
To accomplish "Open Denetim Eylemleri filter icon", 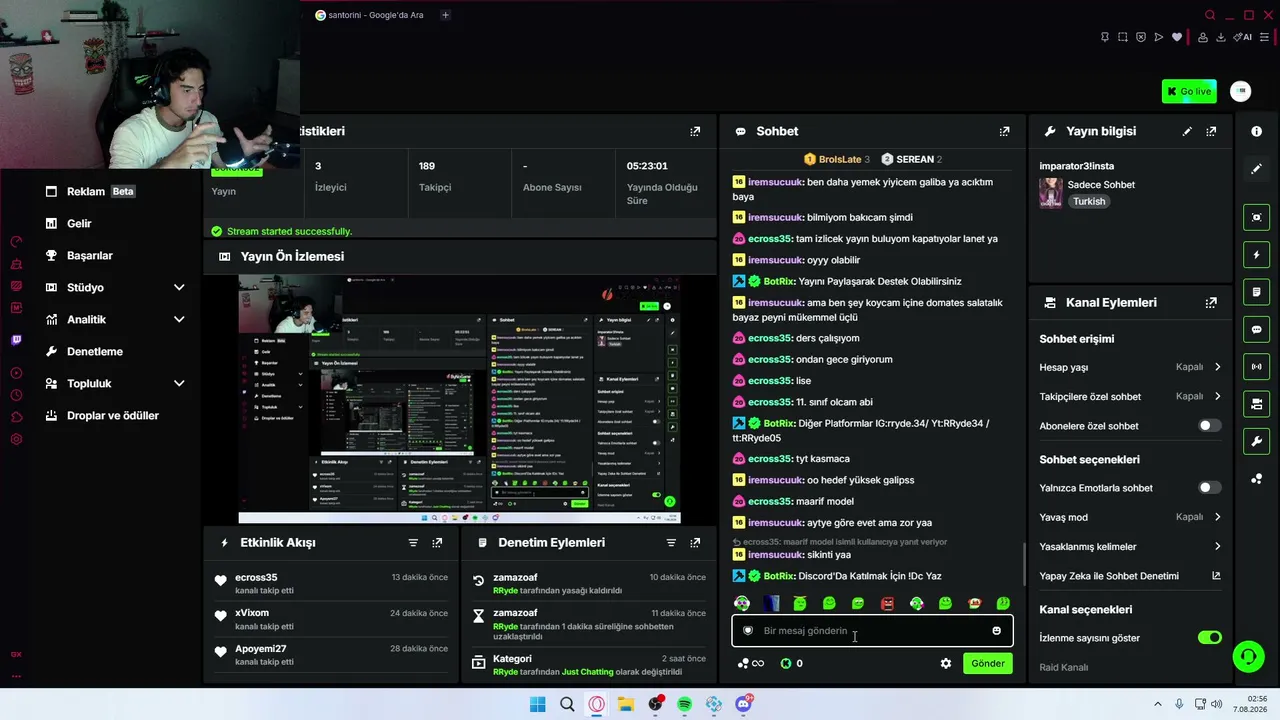I will coord(671,542).
